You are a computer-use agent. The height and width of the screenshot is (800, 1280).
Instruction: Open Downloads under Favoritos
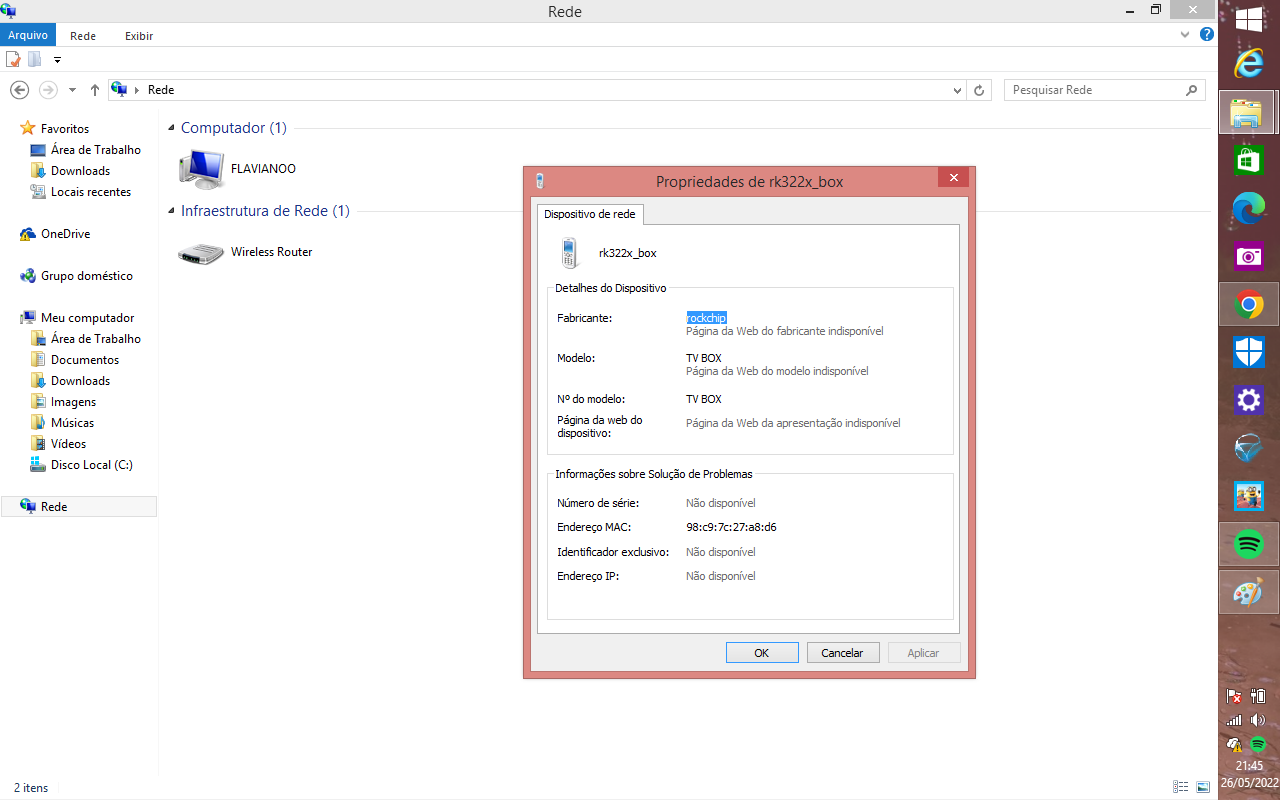point(80,171)
